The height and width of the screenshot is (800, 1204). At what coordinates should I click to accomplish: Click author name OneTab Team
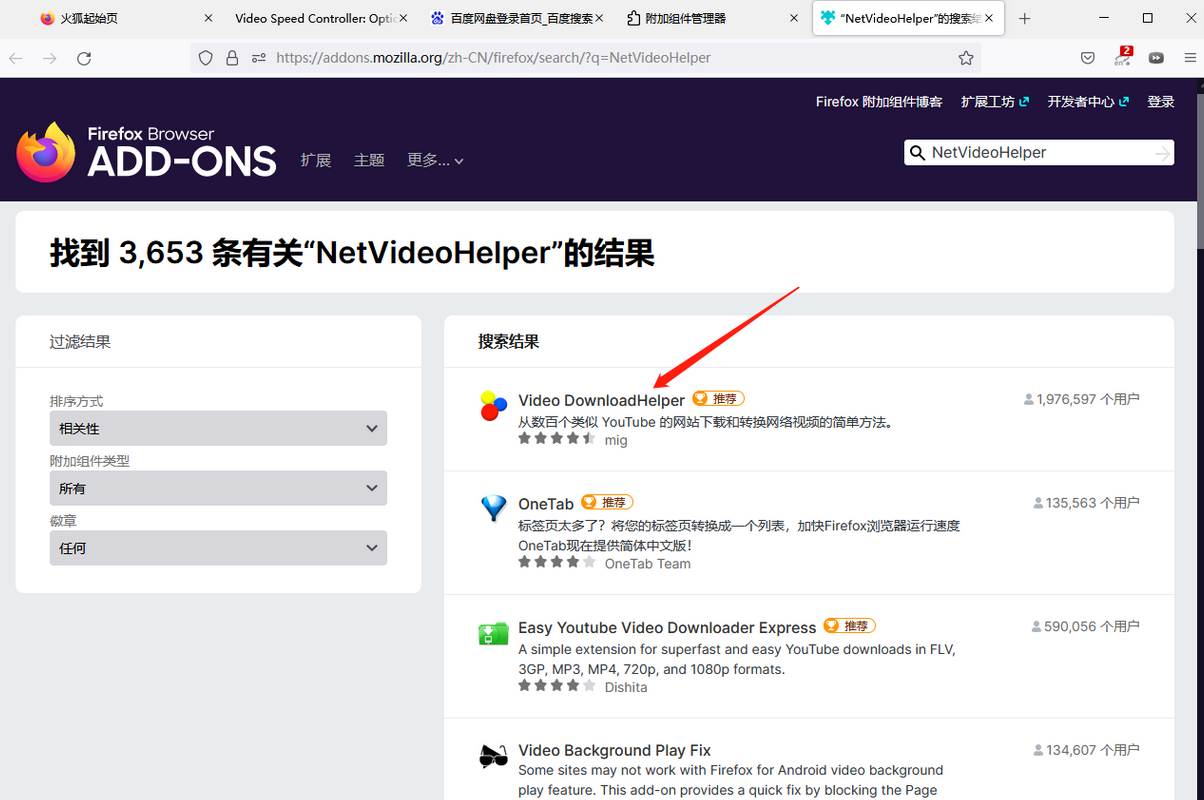[647, 563]
